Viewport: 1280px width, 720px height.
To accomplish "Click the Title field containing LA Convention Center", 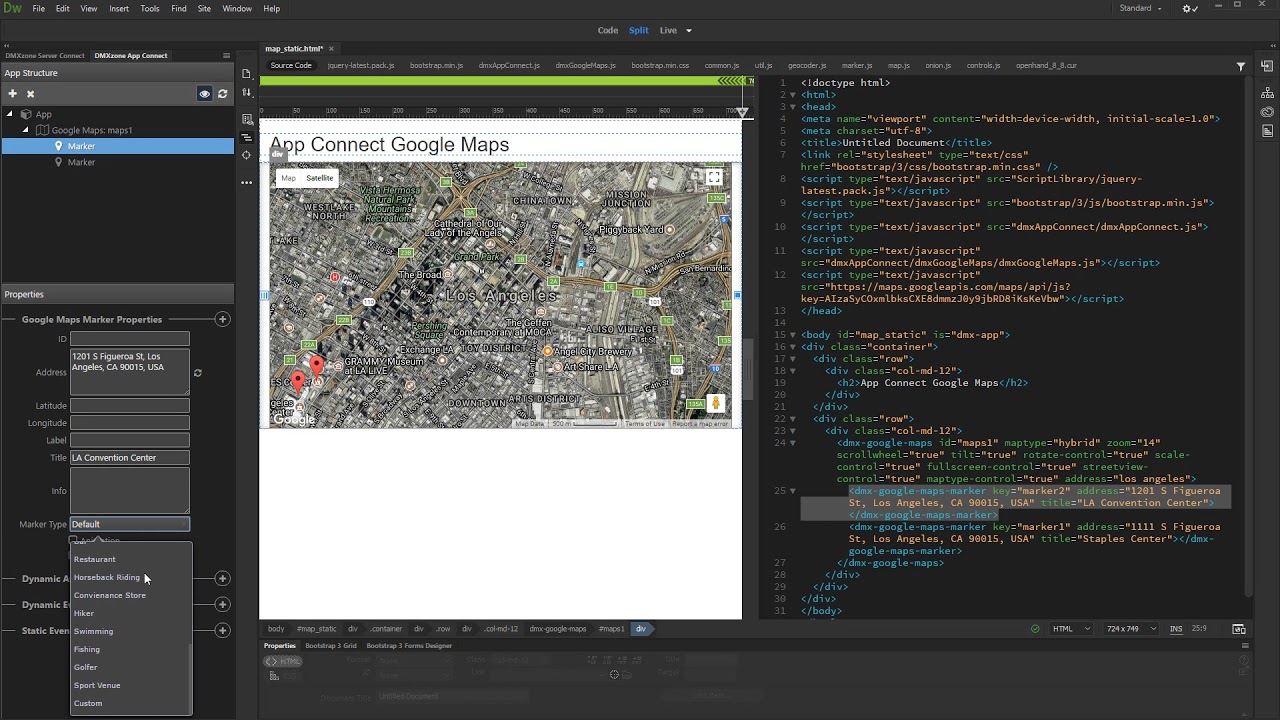I will click(x=130, y=458).
